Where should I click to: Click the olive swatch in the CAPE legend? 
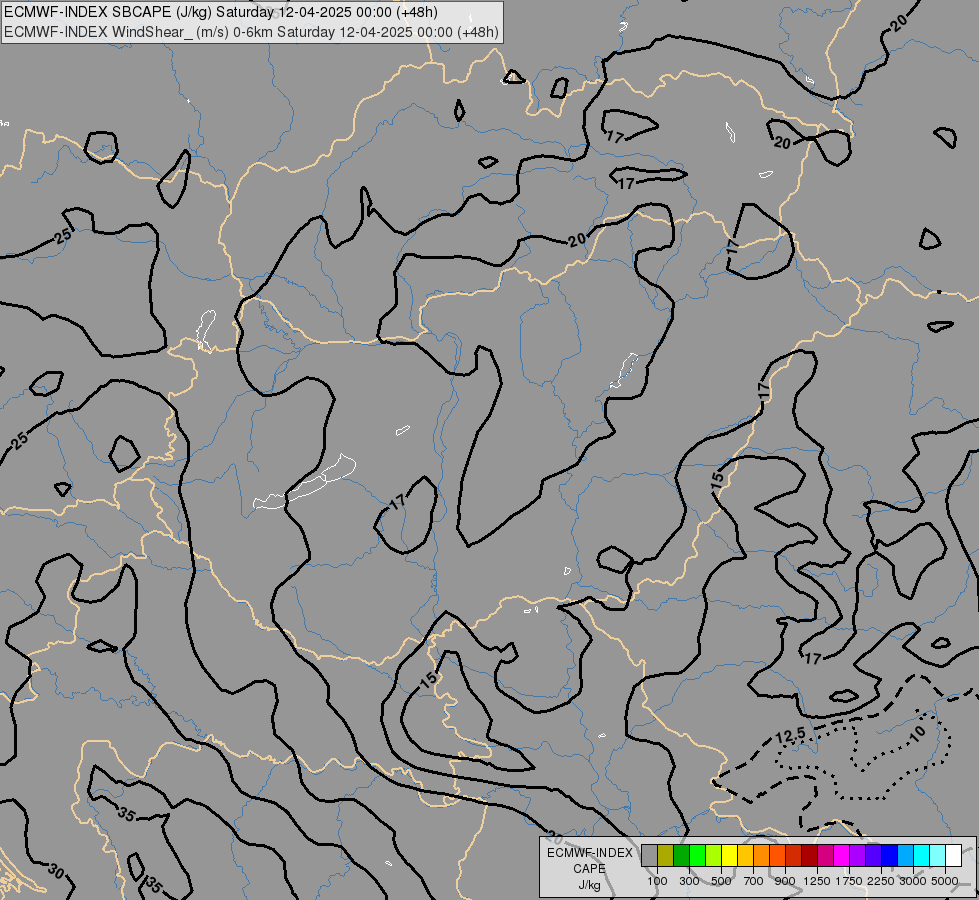click(x=666, y=855)
